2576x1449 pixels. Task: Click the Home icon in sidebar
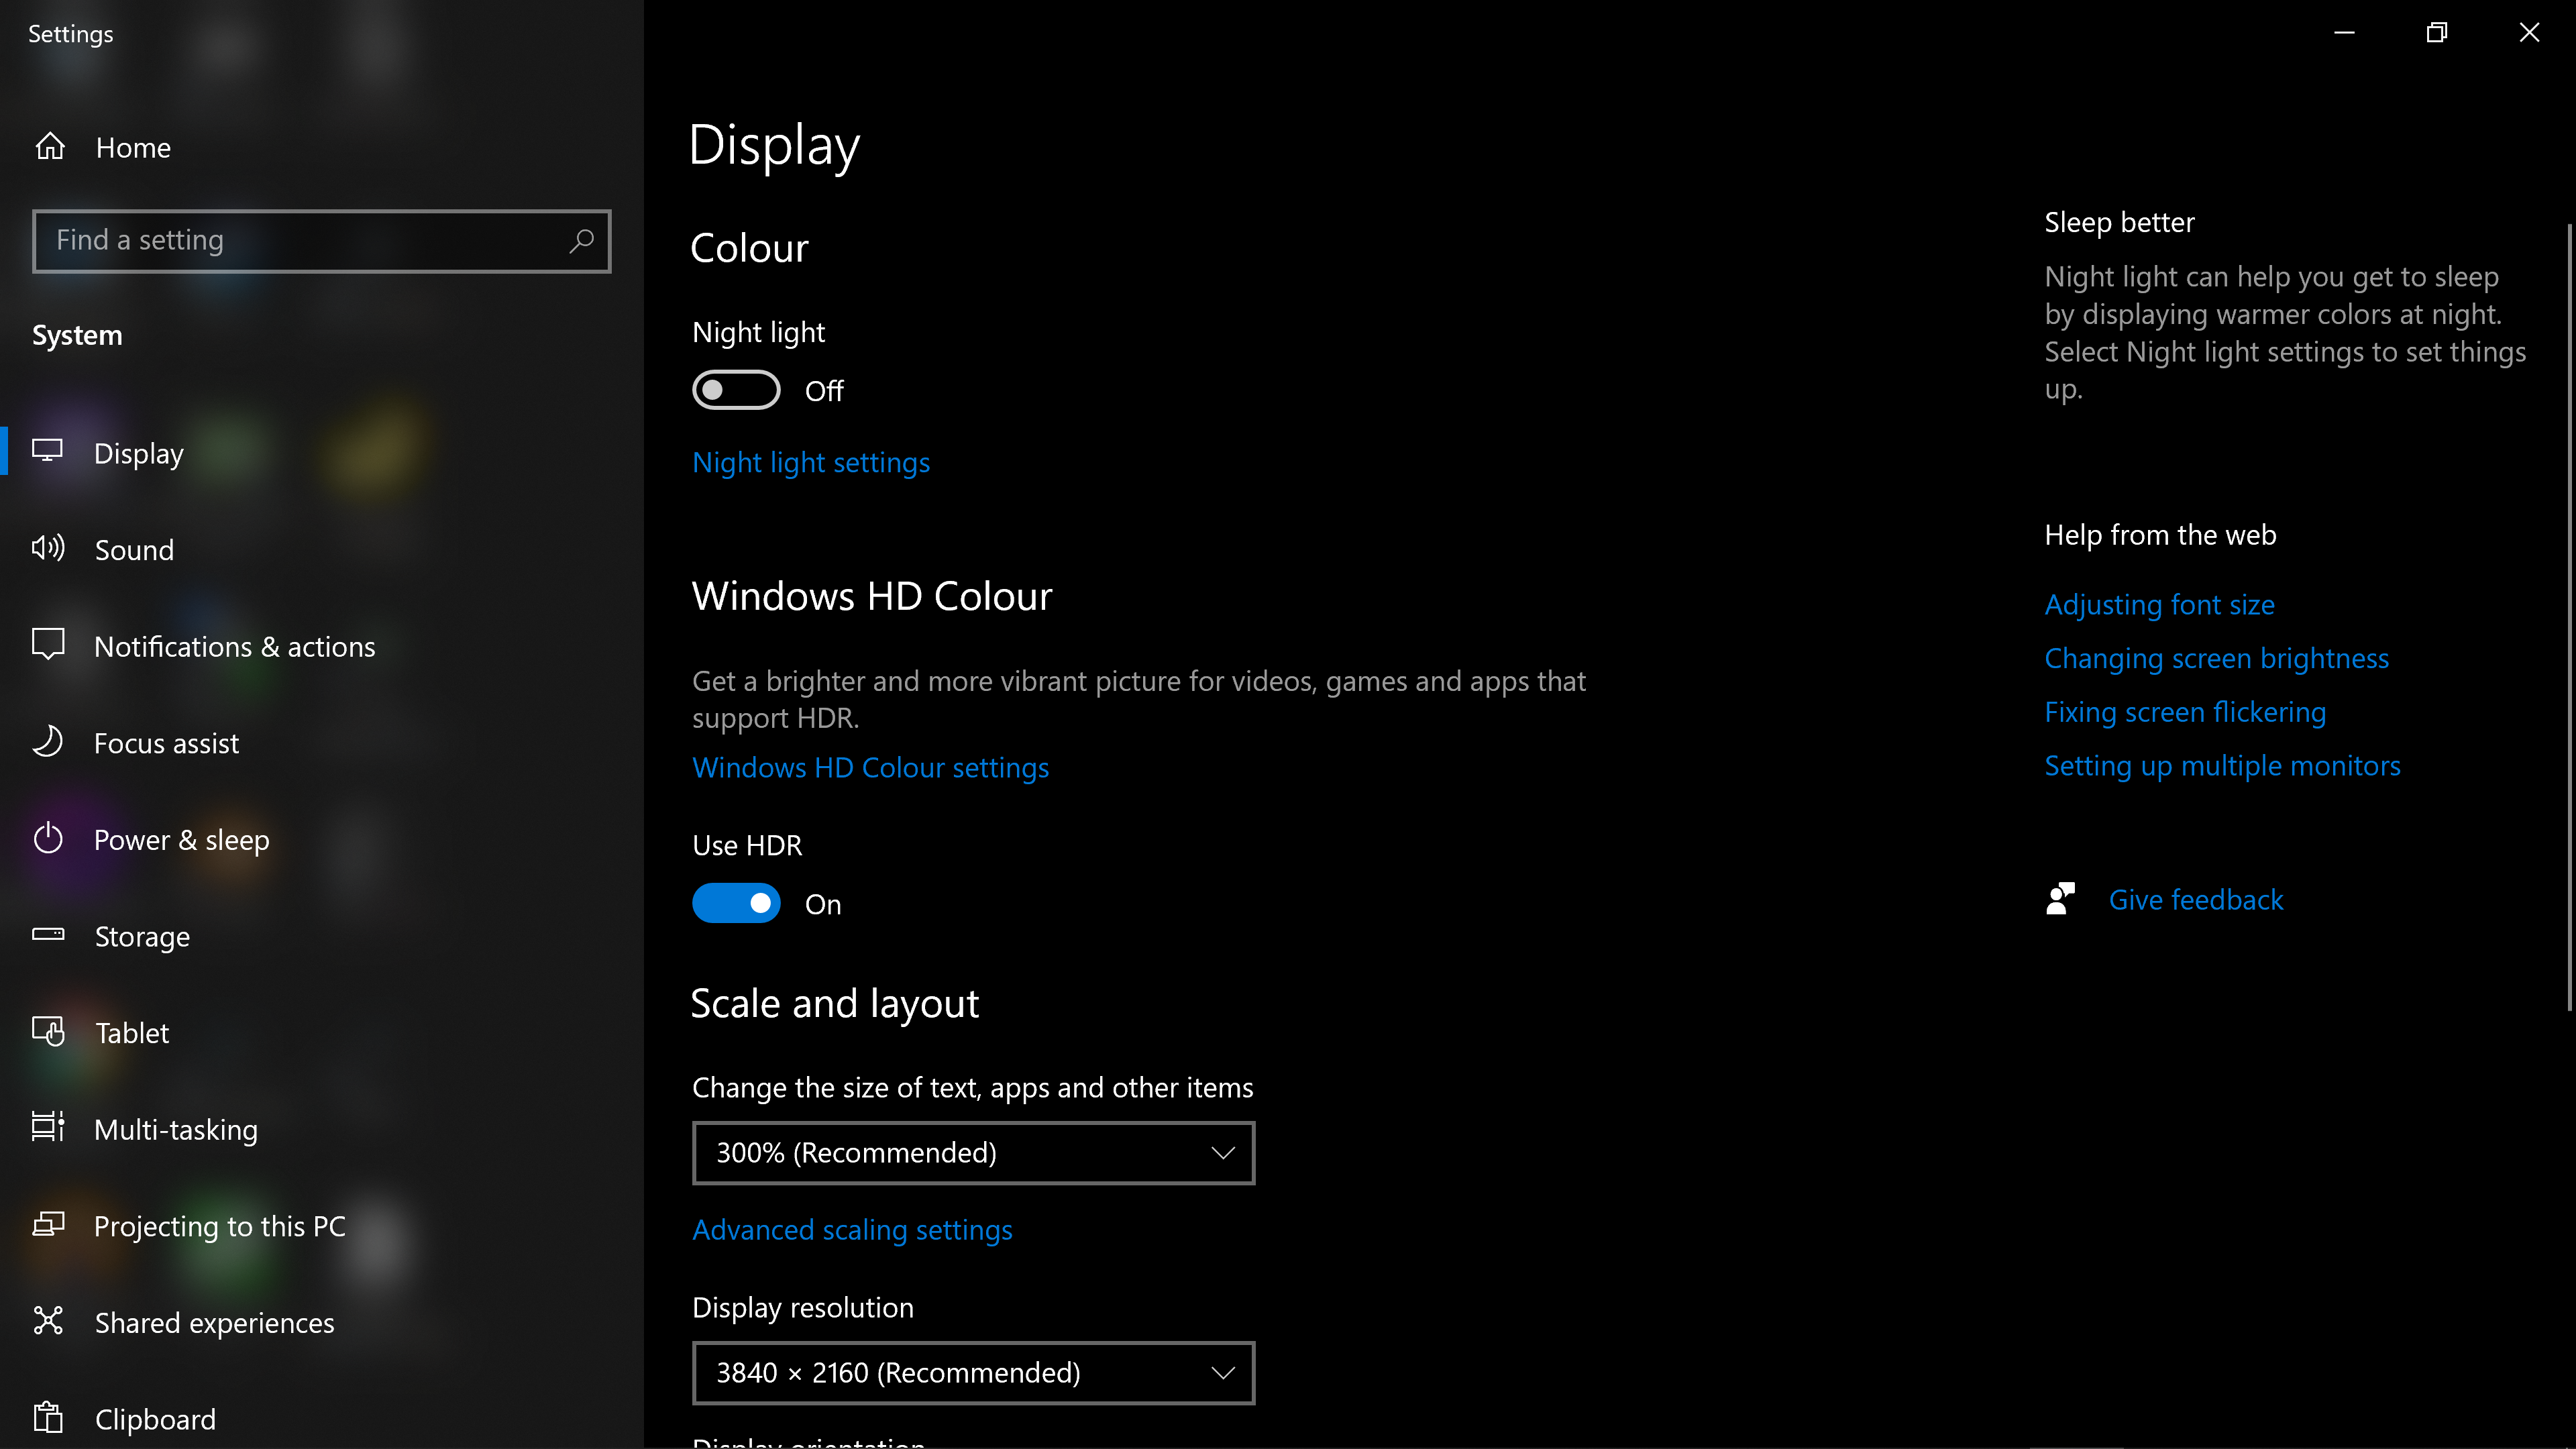pyautogui.click(x=50, y=147)
